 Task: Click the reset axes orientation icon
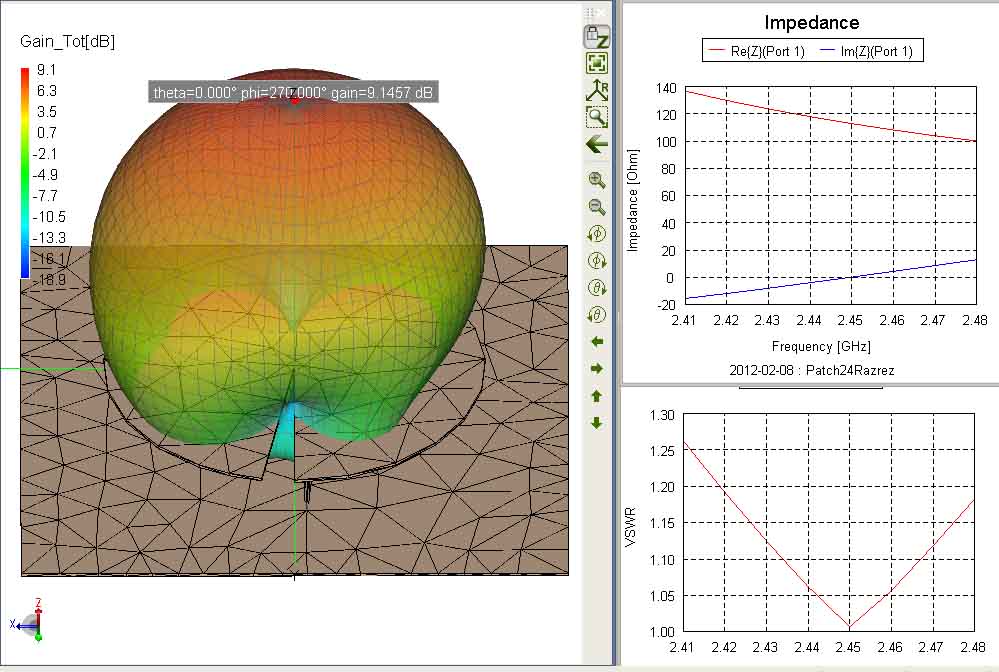(x=596, y=90)
